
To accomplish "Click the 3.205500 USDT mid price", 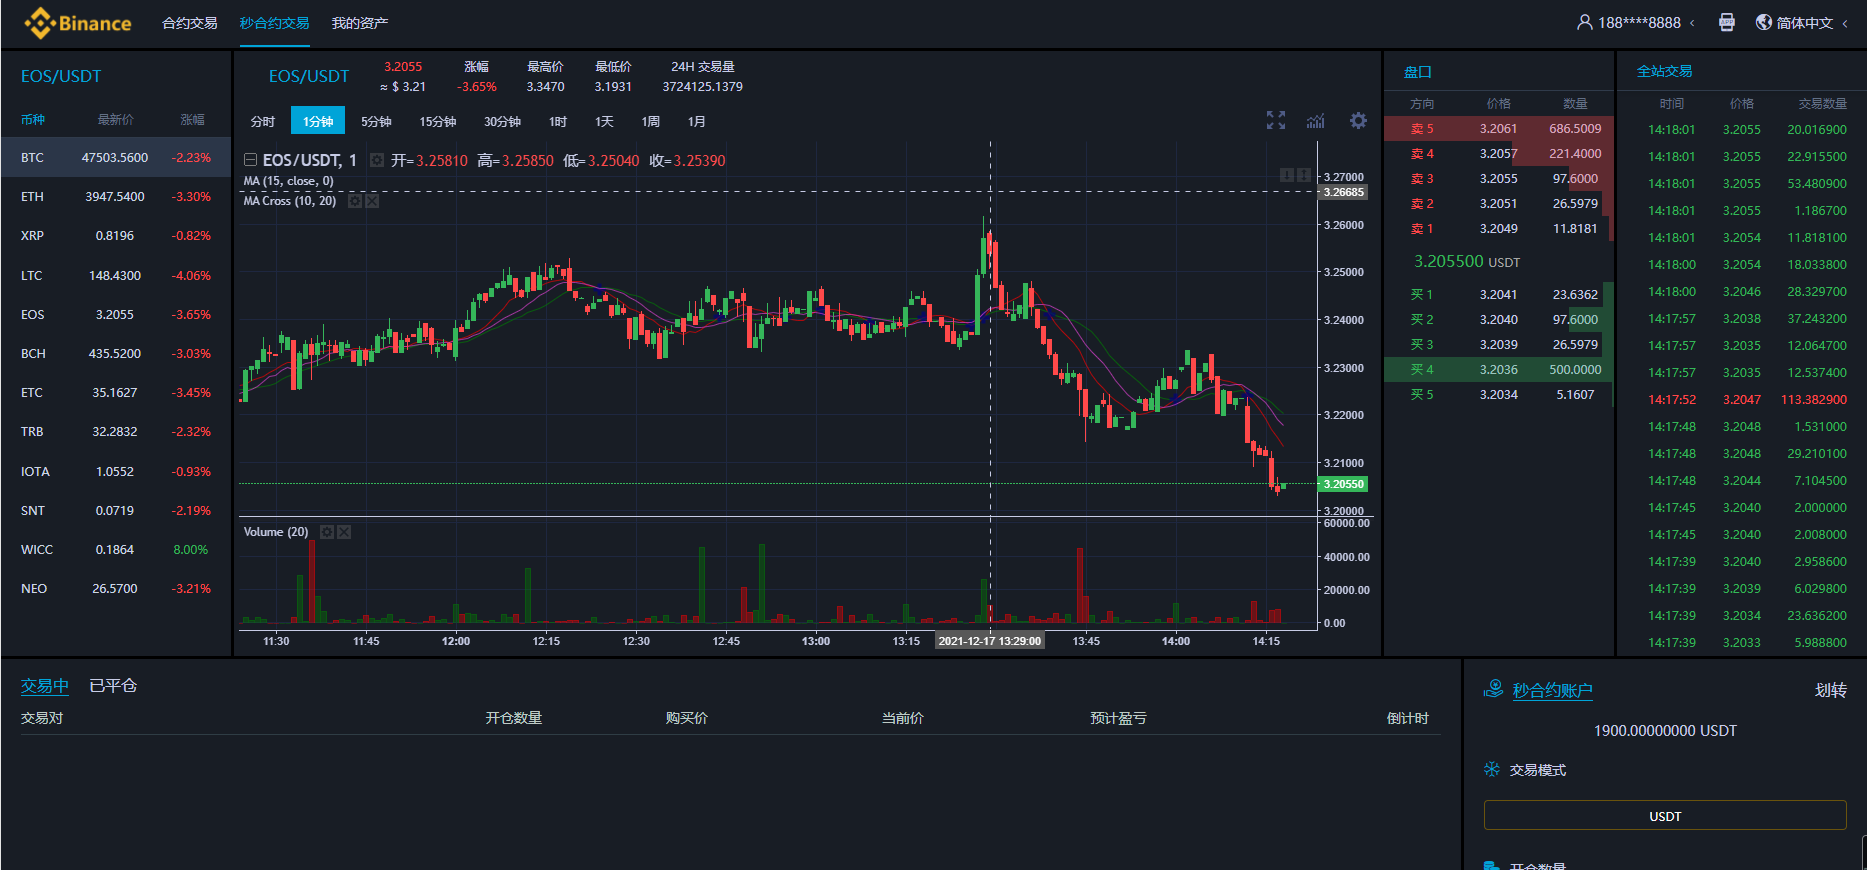I will click(x=1466, y=261).
